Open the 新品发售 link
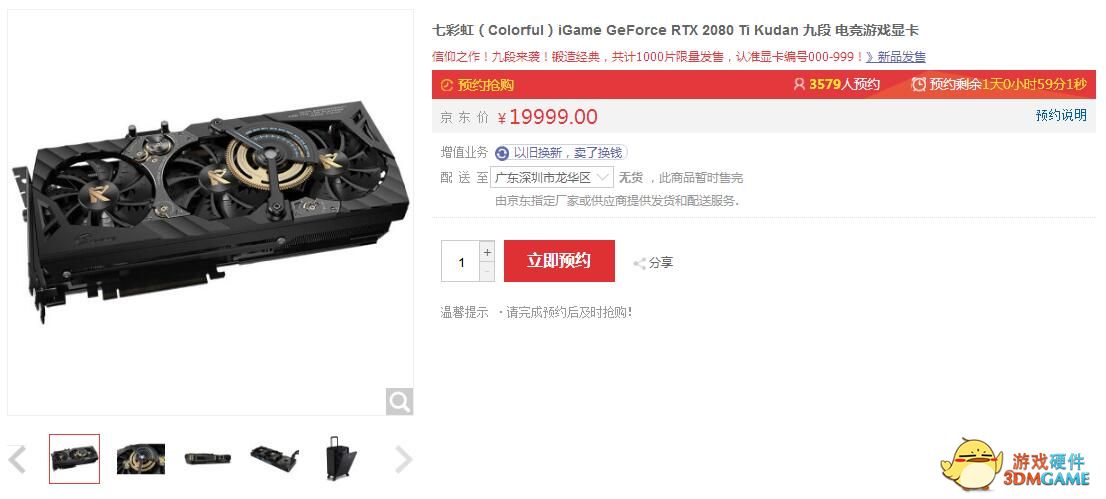This screenshot has width=1106, height=499. pyautogui.click(x=896, y=57)
